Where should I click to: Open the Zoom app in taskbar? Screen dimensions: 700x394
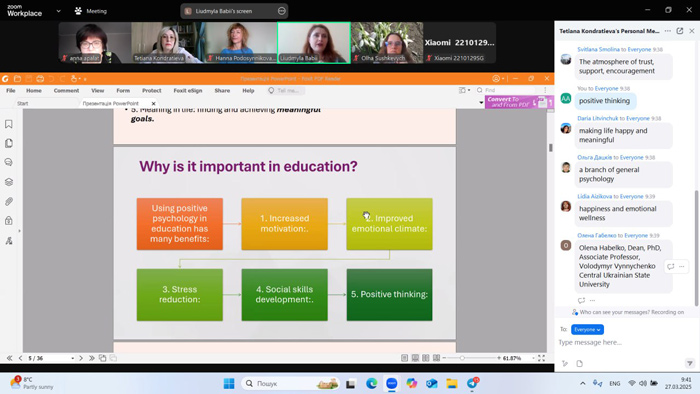point(392,383)
